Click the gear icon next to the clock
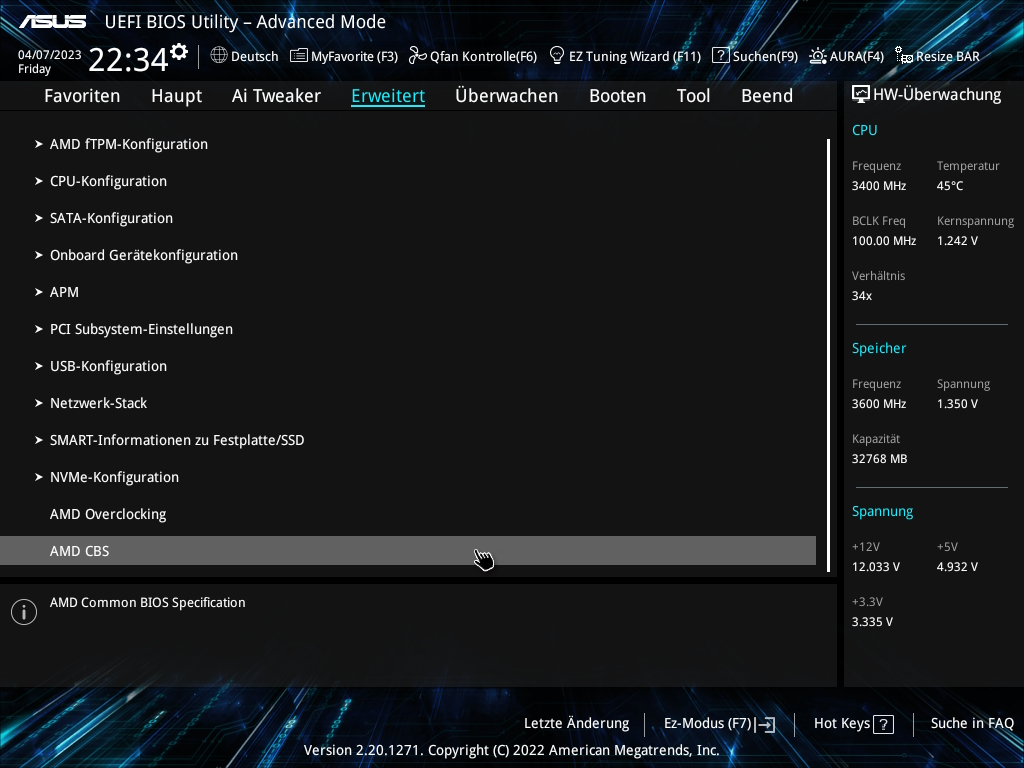 [x=179, y=52]
